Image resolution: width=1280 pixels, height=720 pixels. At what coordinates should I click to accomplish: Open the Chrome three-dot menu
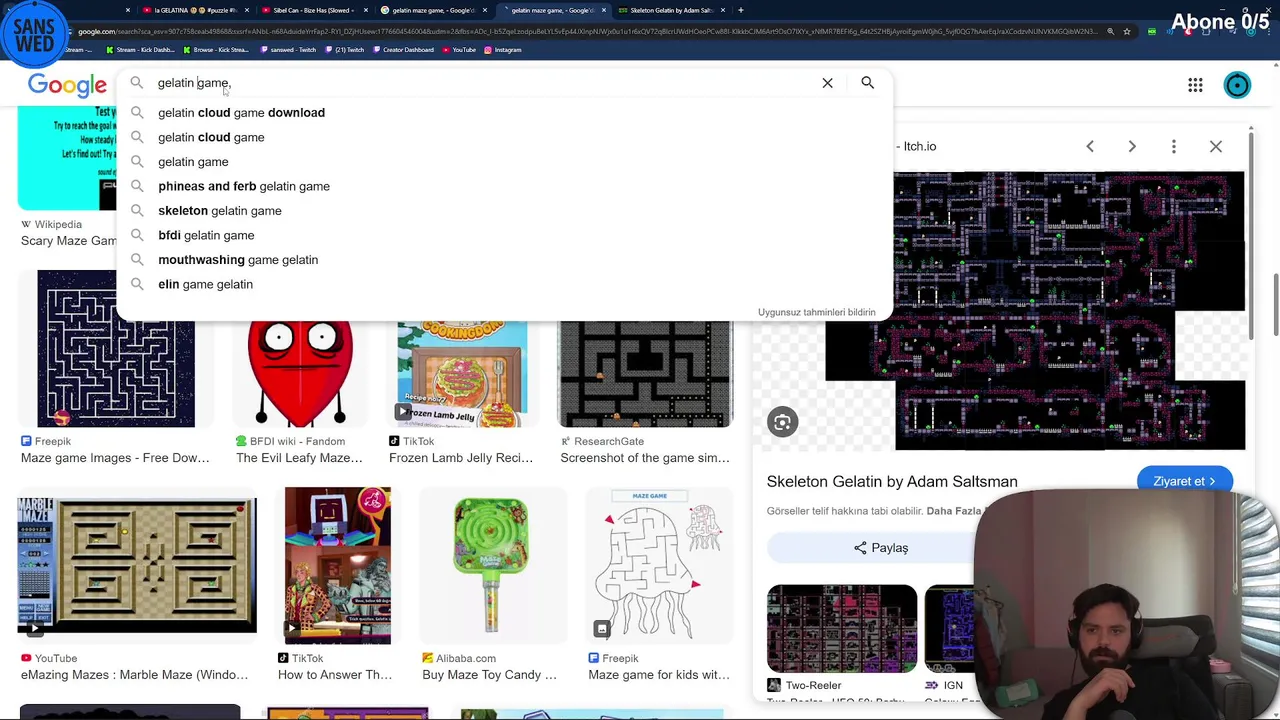coord(1268,31)
